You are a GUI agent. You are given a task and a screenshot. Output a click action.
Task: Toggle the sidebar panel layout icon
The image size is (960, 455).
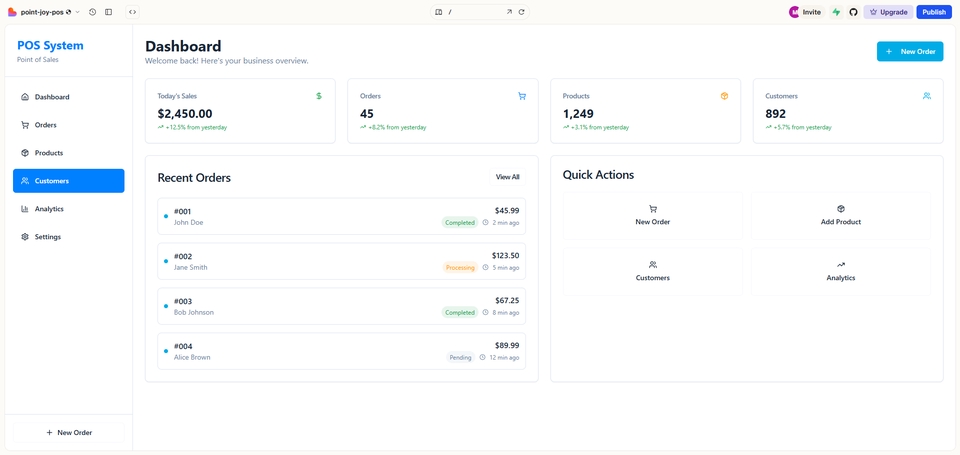tap(108, 12)
